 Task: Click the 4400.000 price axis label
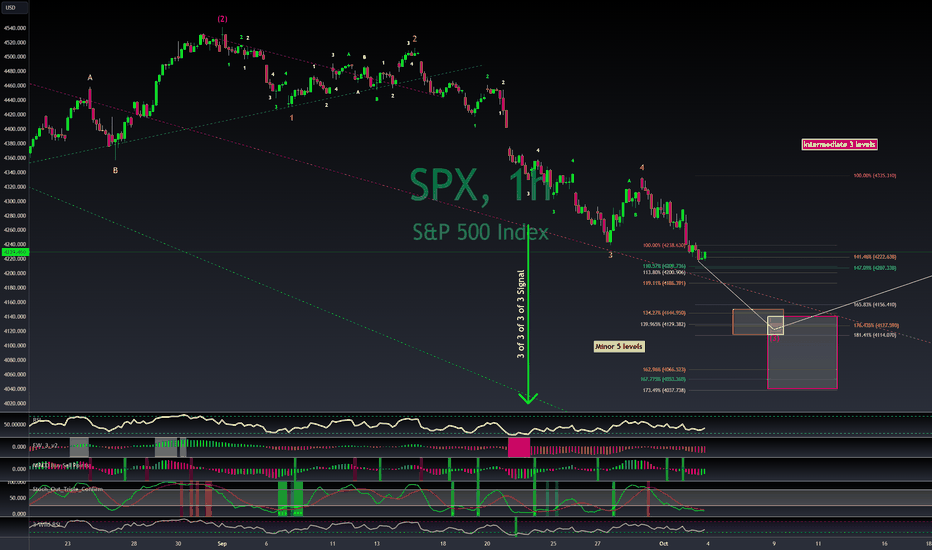(14, 129)
